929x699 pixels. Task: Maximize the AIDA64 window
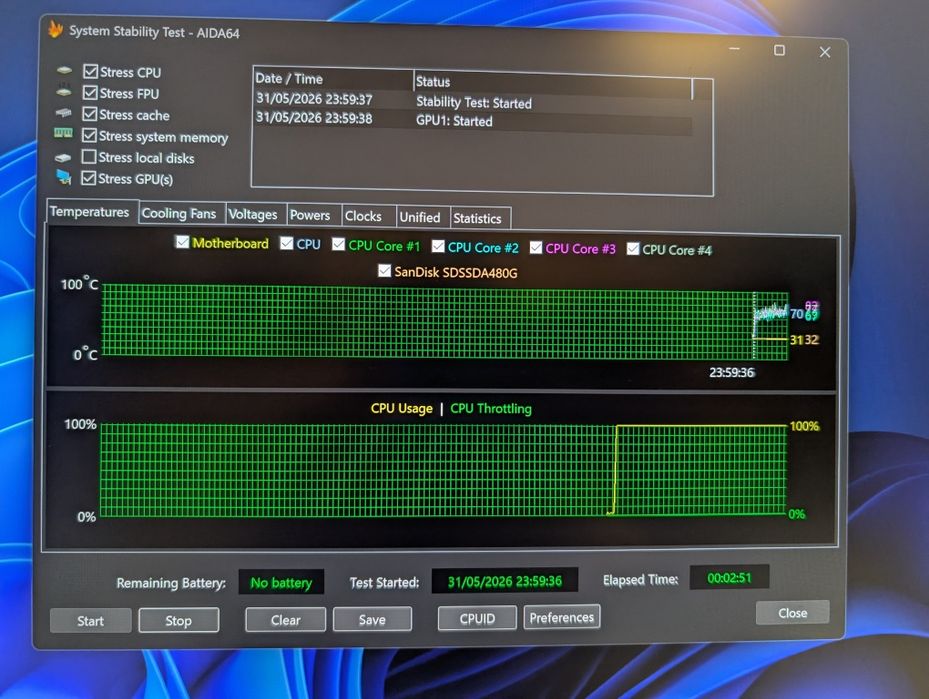click(x=780, y=50)
